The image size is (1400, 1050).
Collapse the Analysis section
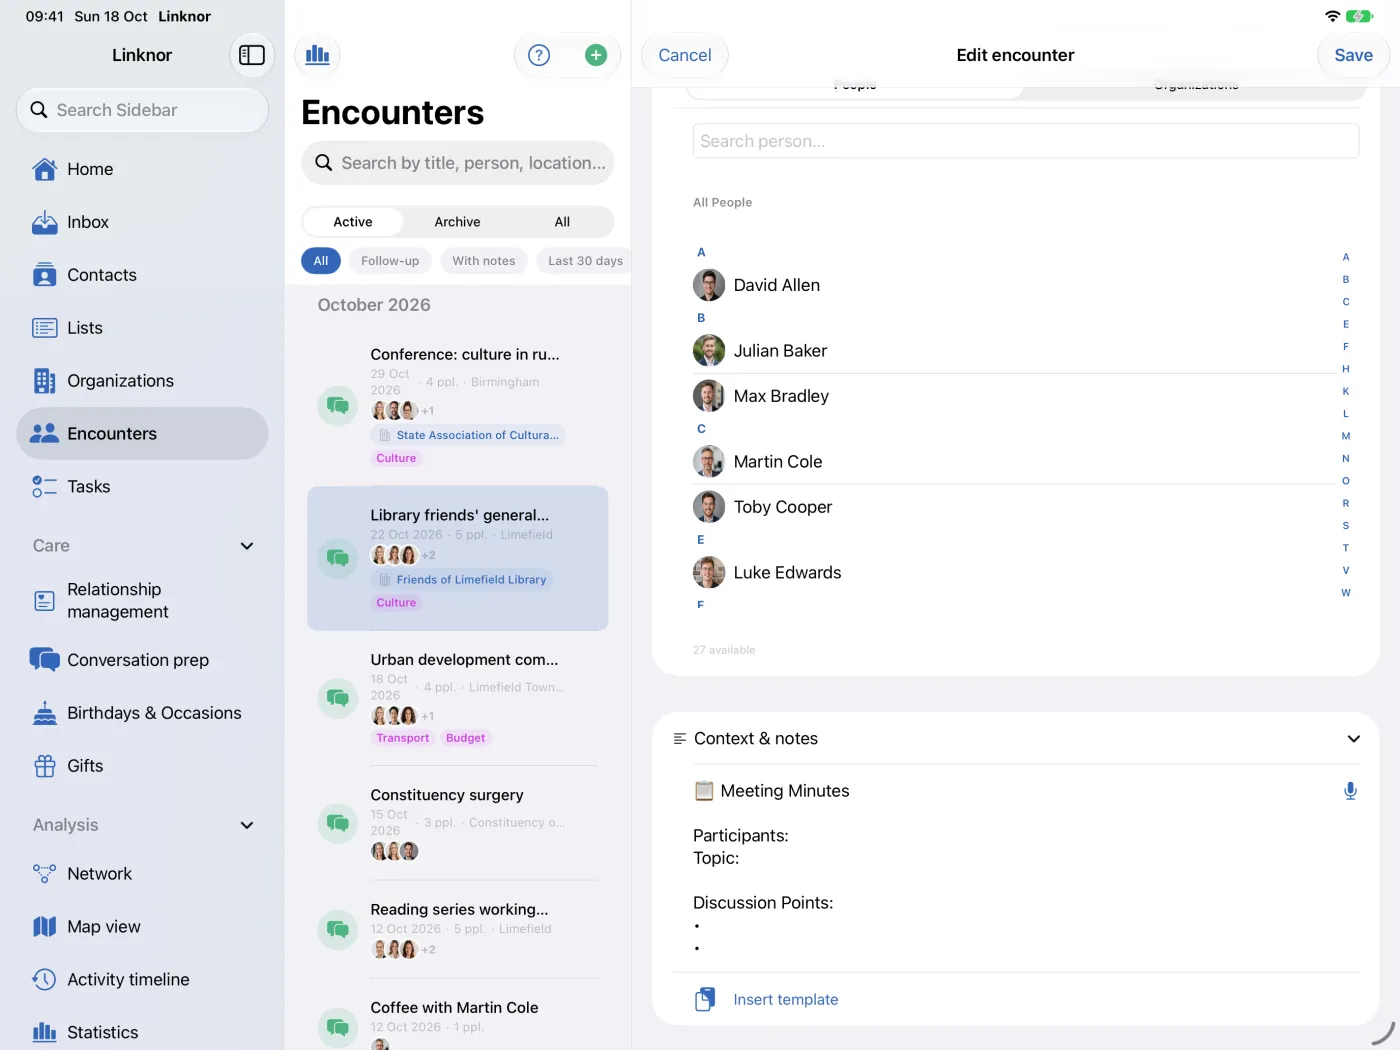[x=247, y=825]
